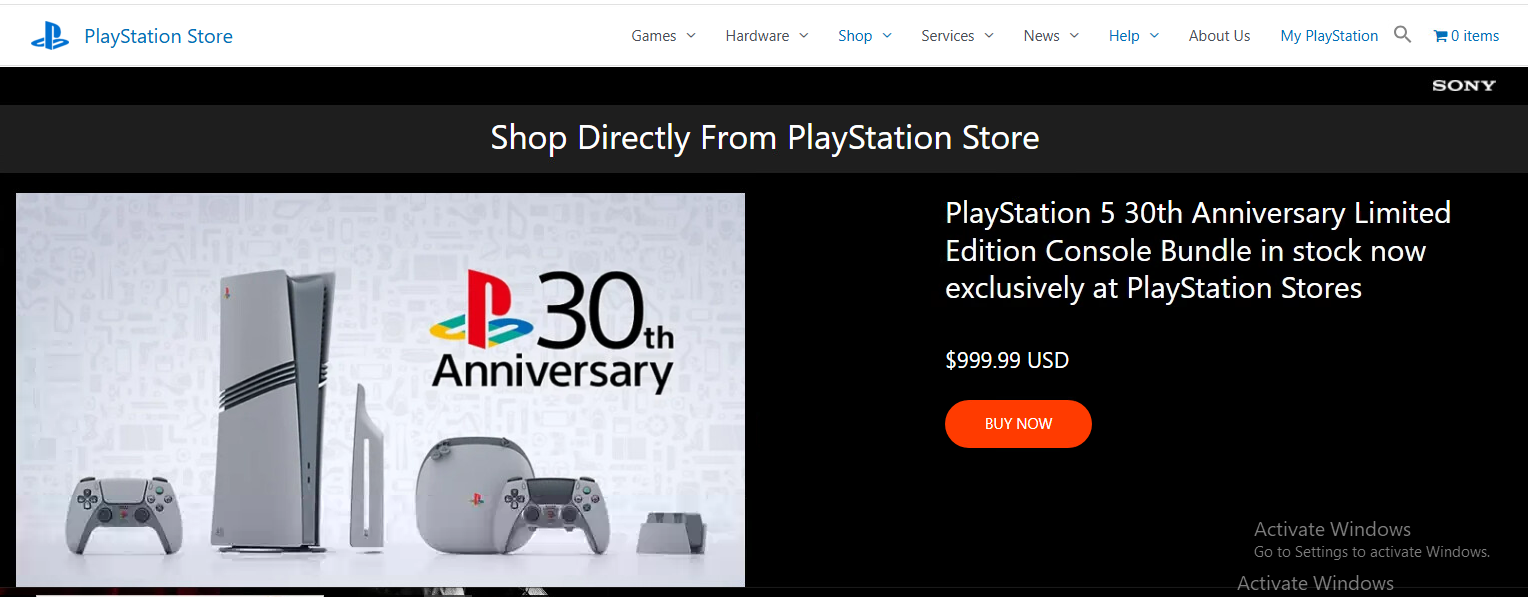
Task: View the 0 items cart link
Action: tap(1474, 36)
